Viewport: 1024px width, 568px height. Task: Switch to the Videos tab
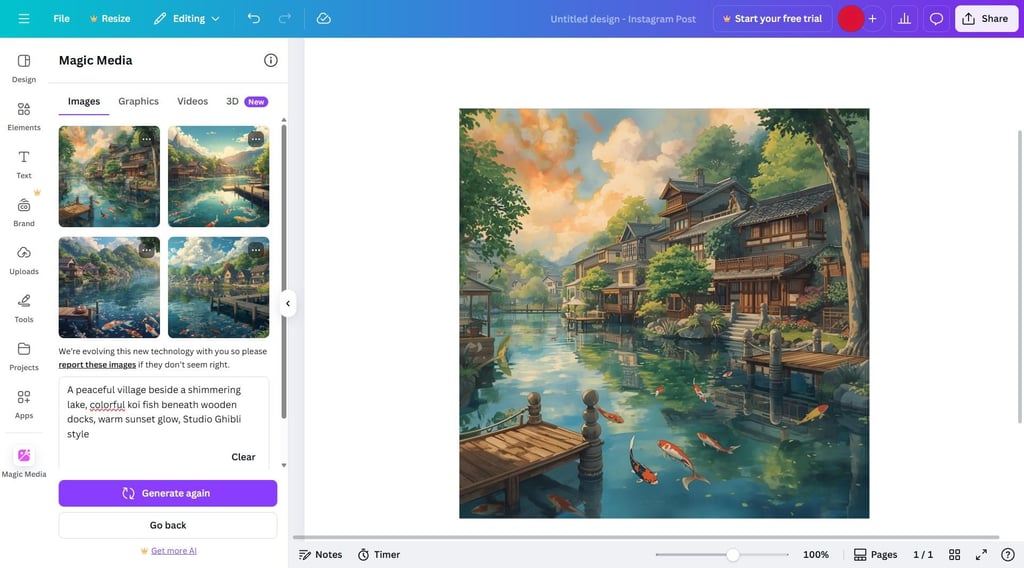193,101
